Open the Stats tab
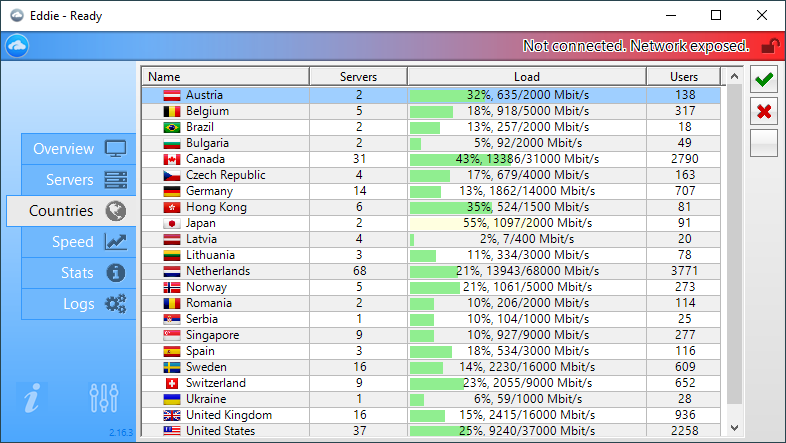 pos(79,273)
